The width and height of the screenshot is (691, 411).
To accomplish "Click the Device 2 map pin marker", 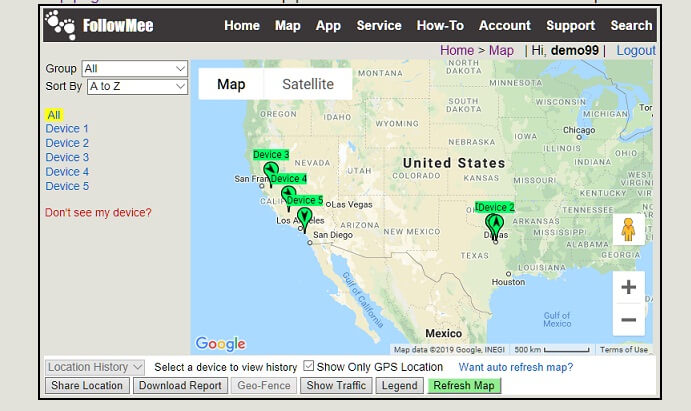I will point(495,226).
